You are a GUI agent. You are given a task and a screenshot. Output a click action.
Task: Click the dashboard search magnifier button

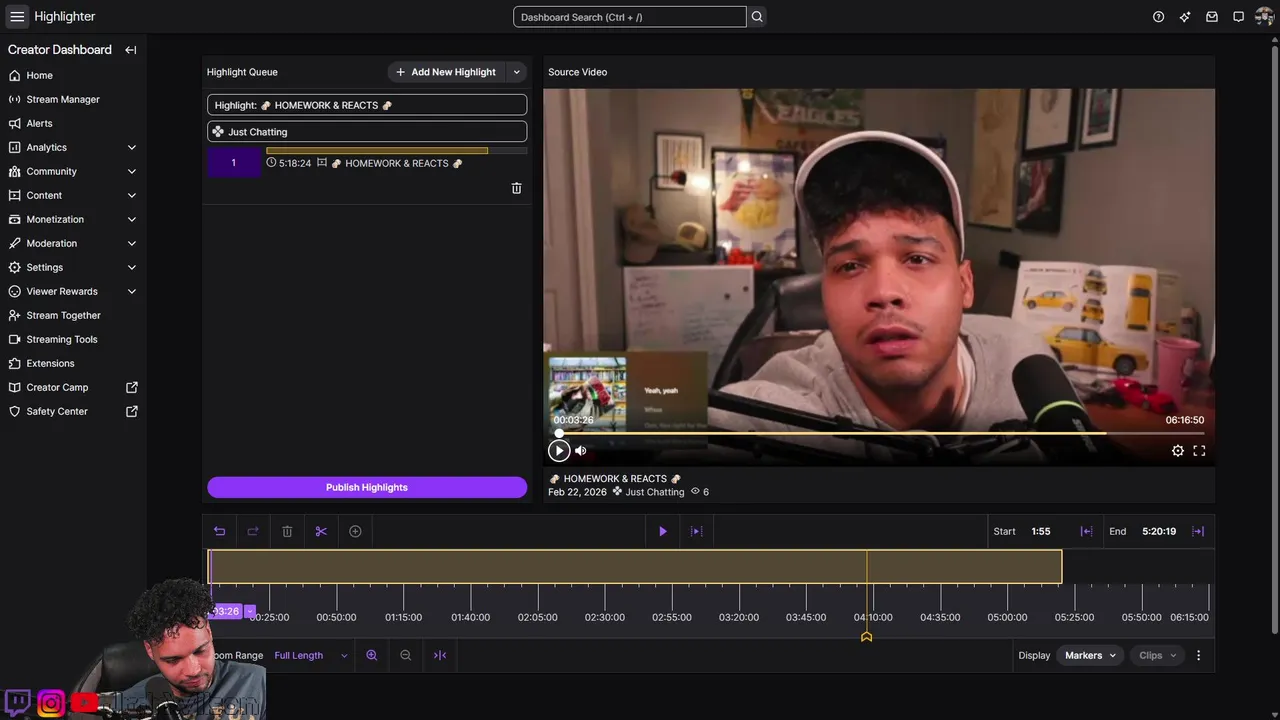click(757, 17)
